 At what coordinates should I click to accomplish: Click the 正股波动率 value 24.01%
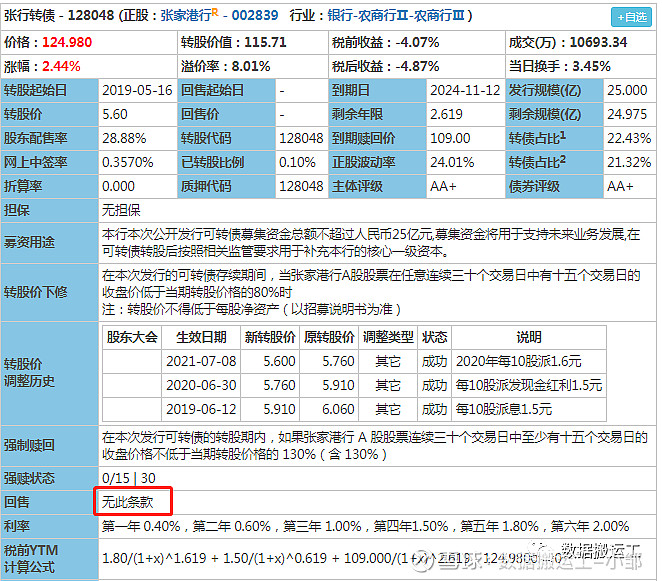452,163
